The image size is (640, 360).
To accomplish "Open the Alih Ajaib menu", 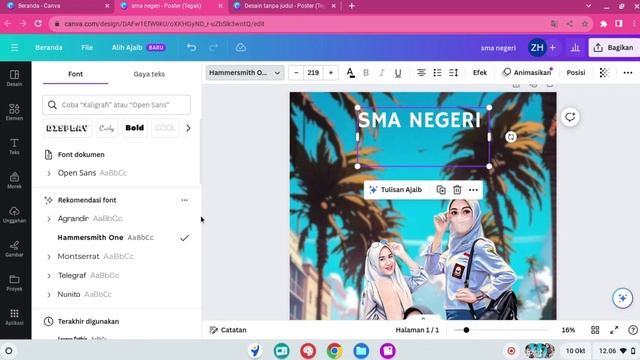I will [x=138, y=48].
